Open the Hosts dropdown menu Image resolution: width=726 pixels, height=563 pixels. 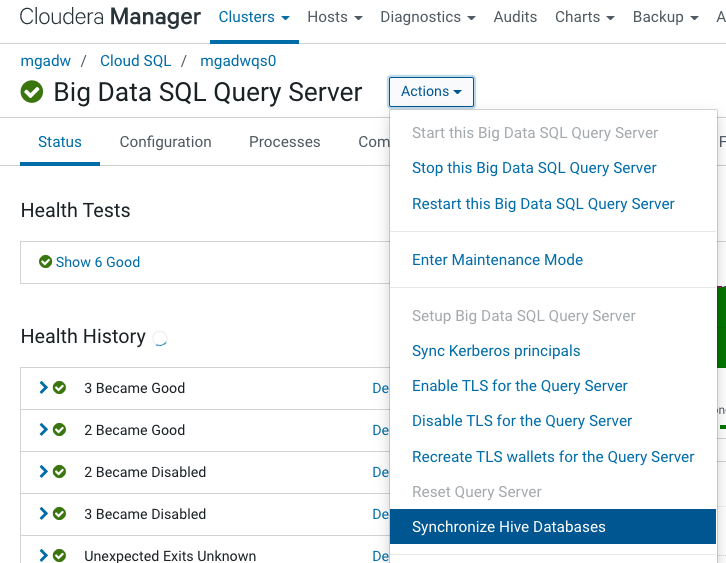click(x=335, y=17)
